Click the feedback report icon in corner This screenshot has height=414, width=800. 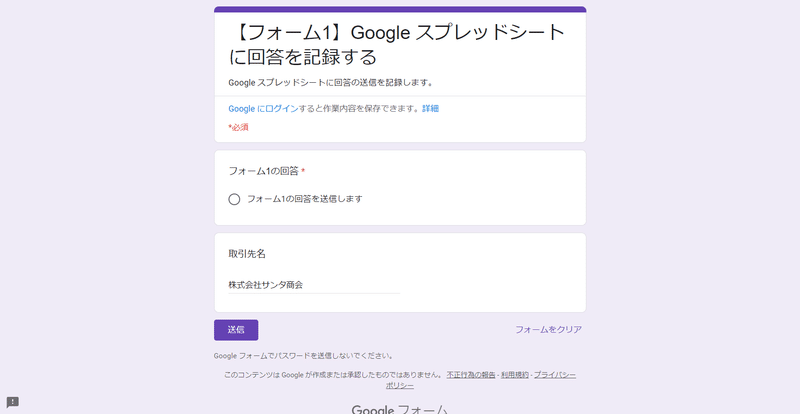13,402
